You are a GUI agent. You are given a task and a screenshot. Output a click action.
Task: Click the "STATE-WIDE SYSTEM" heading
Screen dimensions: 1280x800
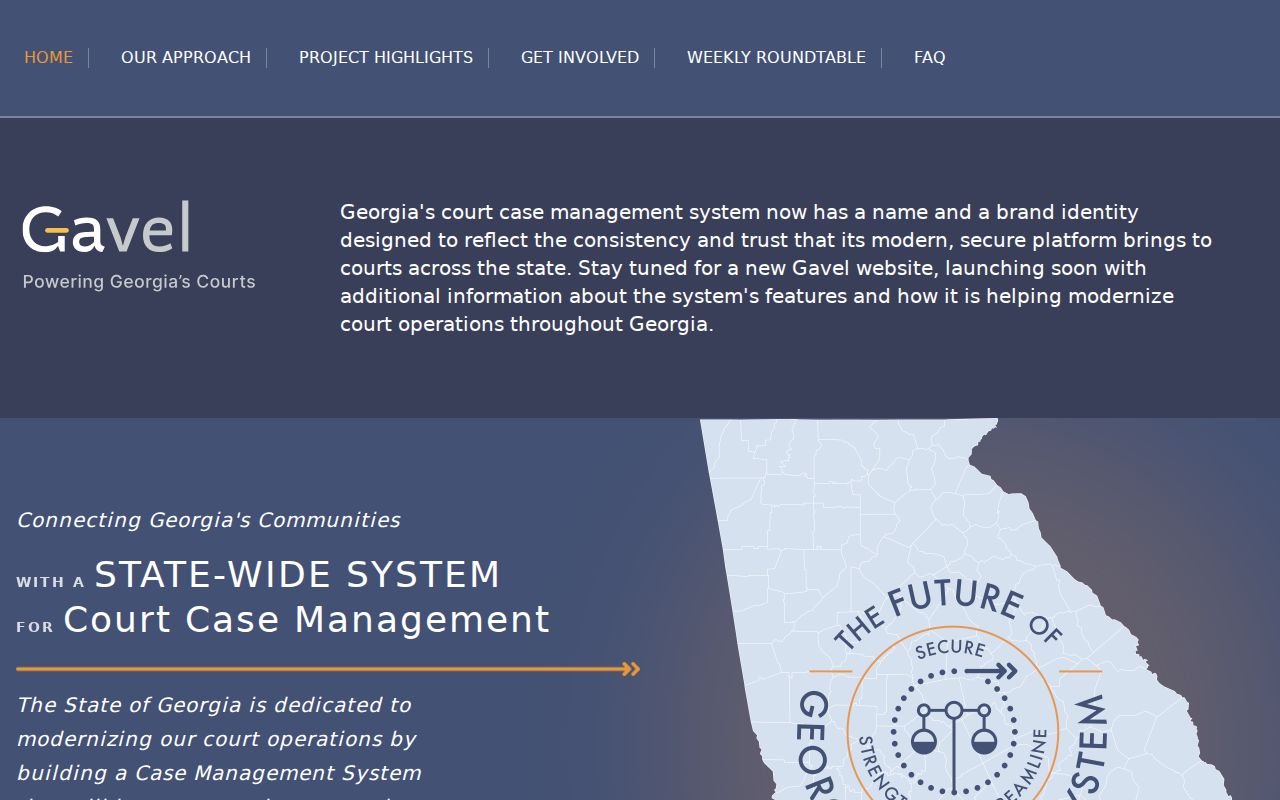coord(297,575)
